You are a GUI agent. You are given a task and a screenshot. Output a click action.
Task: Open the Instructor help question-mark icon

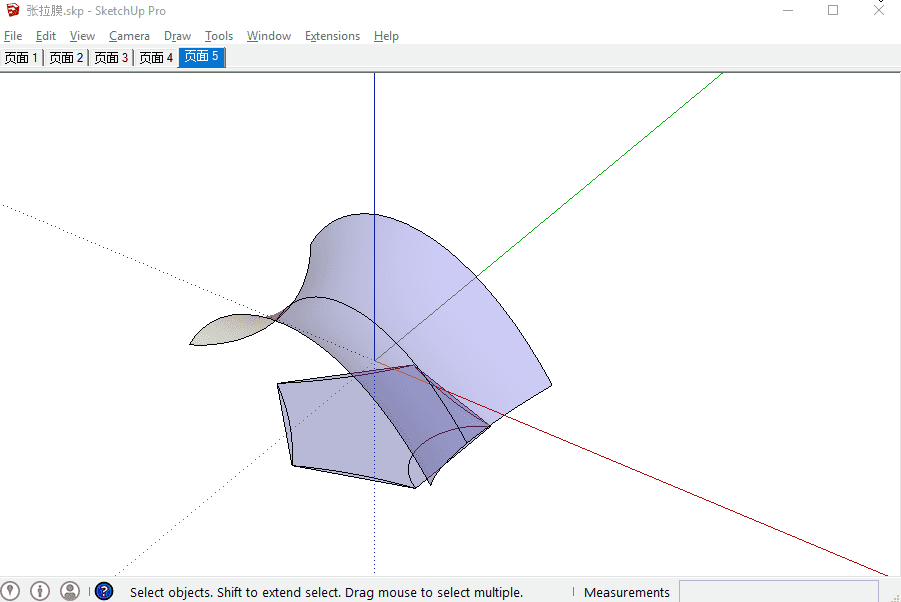(x=104, y=591)
